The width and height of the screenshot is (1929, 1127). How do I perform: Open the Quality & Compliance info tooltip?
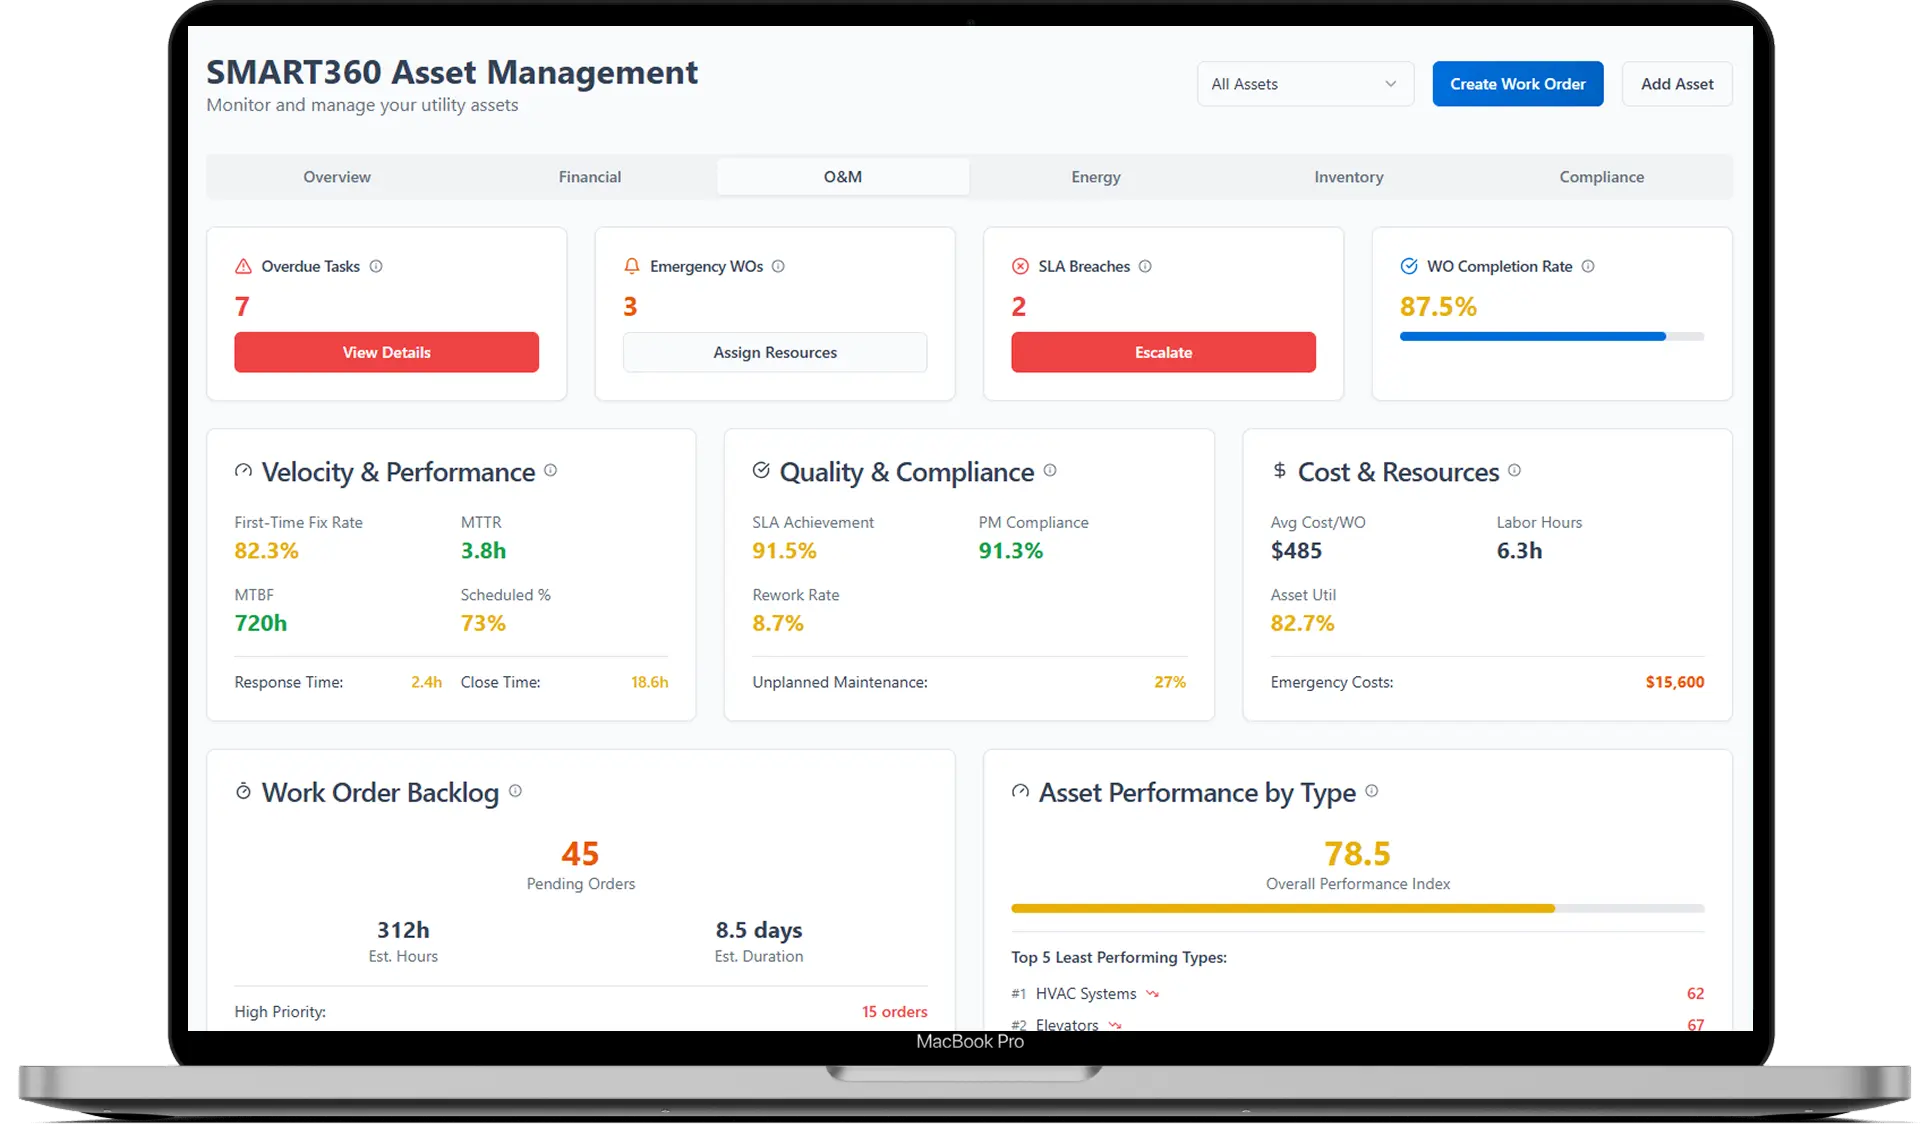(x=1050, y=471)
